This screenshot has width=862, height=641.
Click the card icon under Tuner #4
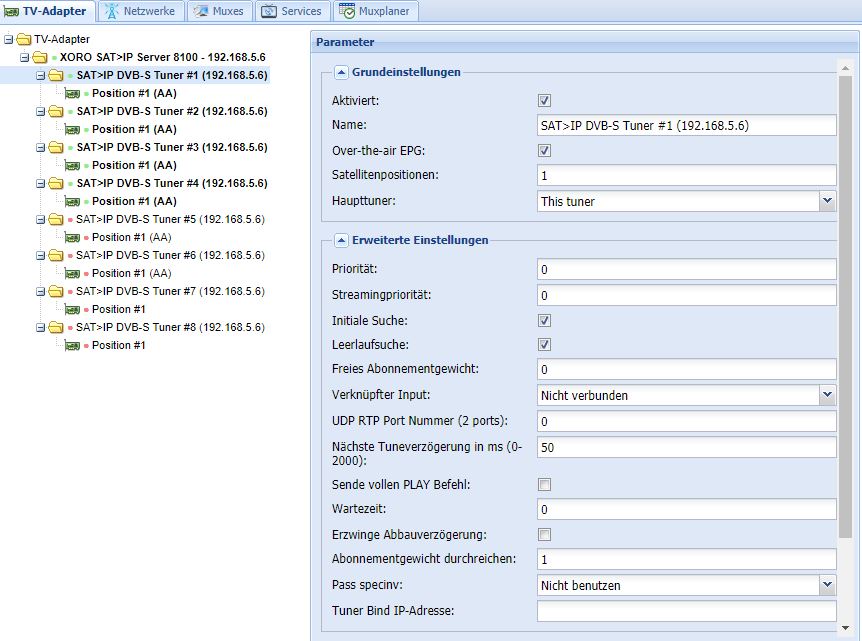click(73, 201)
